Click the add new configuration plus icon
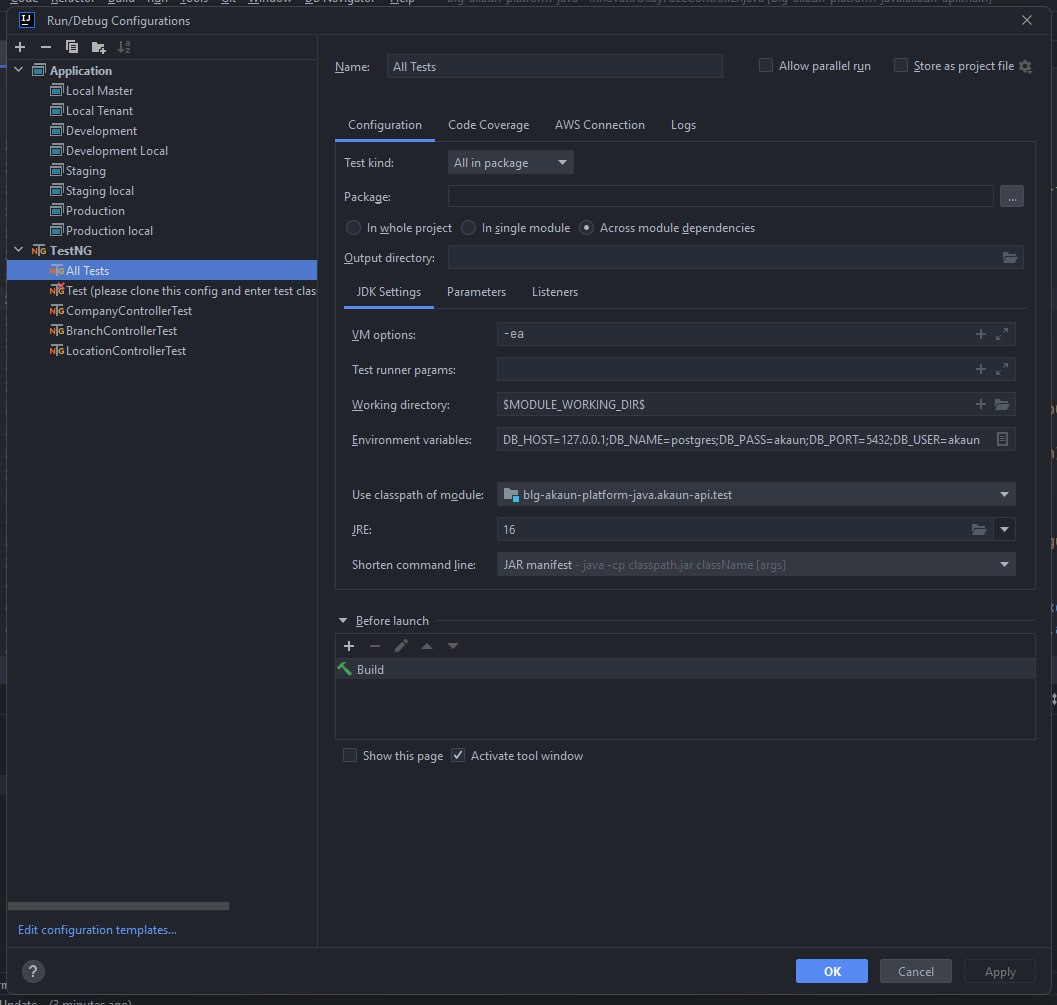 coord(20,47)
